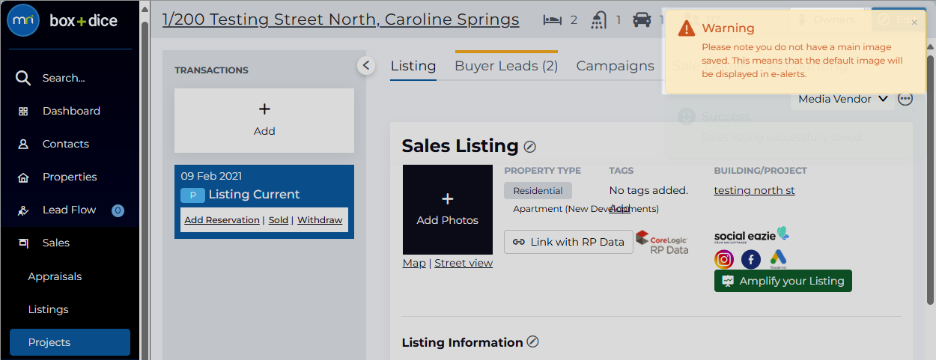Edit Listing Information with pencil icon
936x360 pixels.
click(533, 341)
